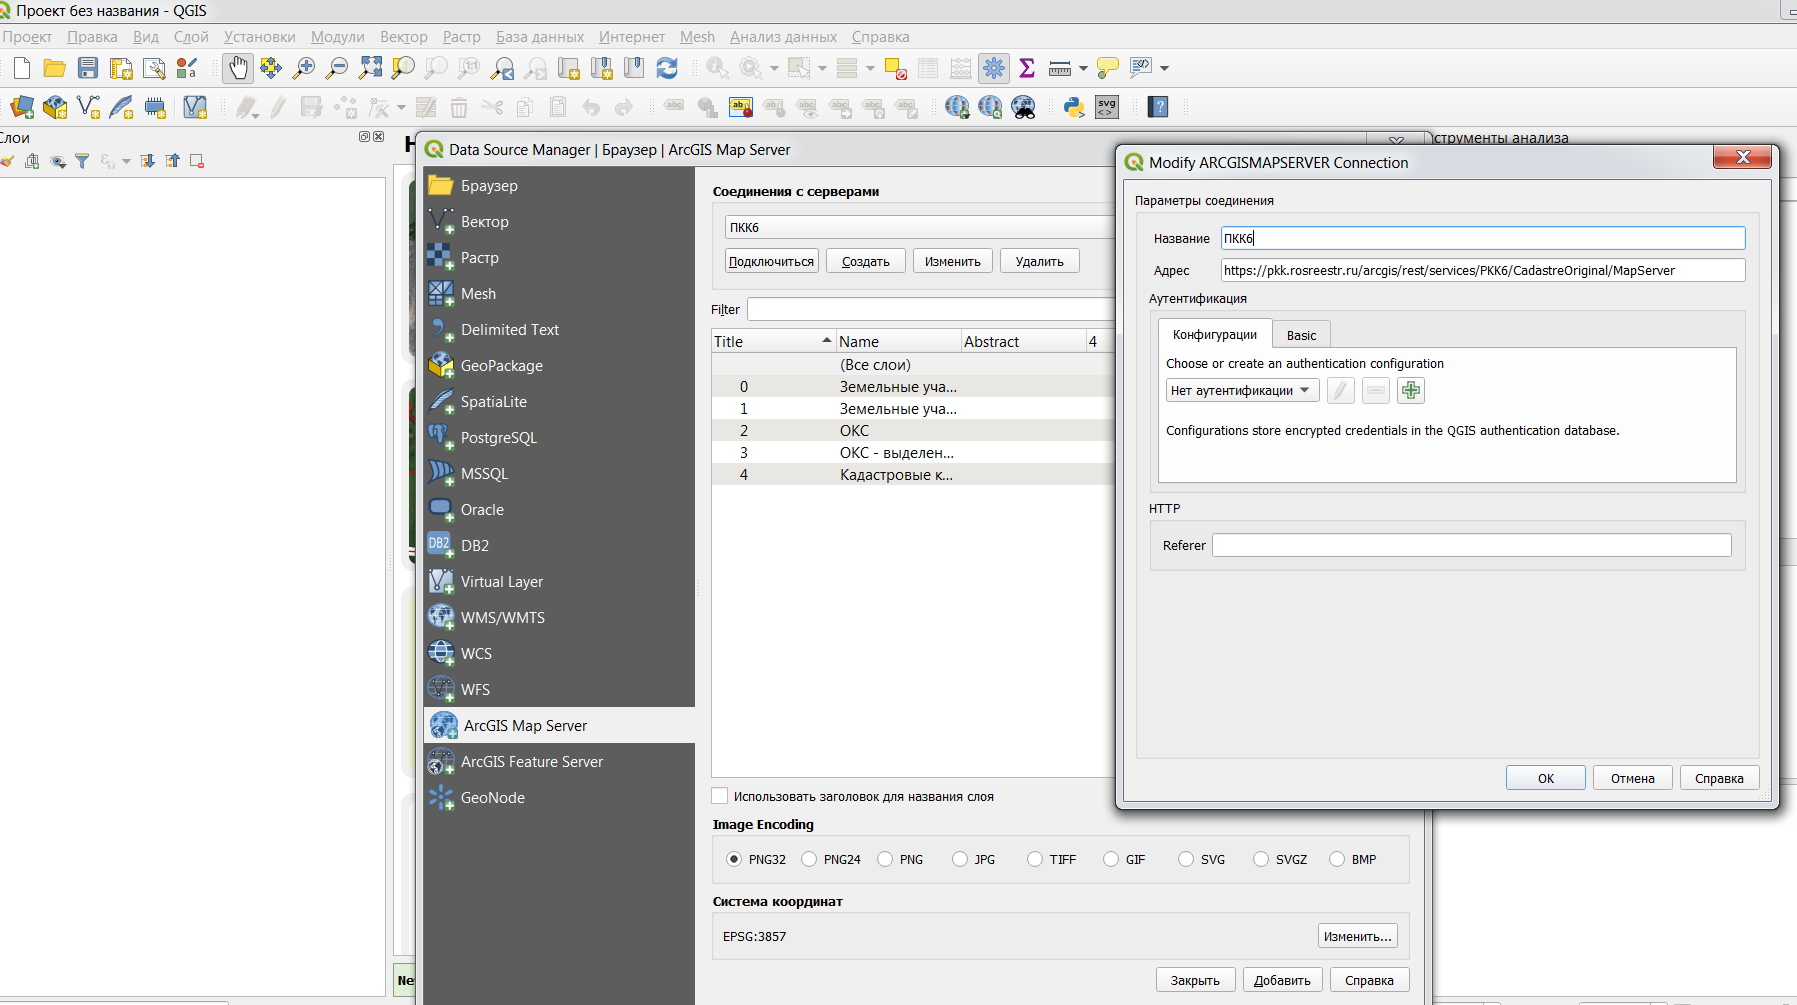The image size is (1797, 1005).
Task: Open the Растр menu
Action: point(461,37)
